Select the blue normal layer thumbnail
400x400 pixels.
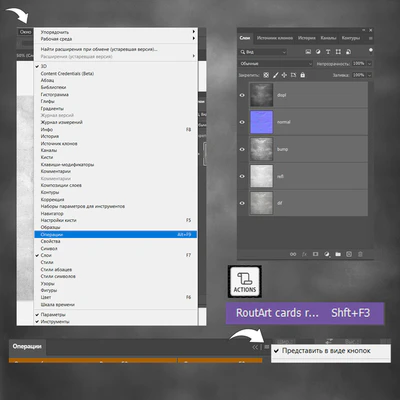pos(261,122)
